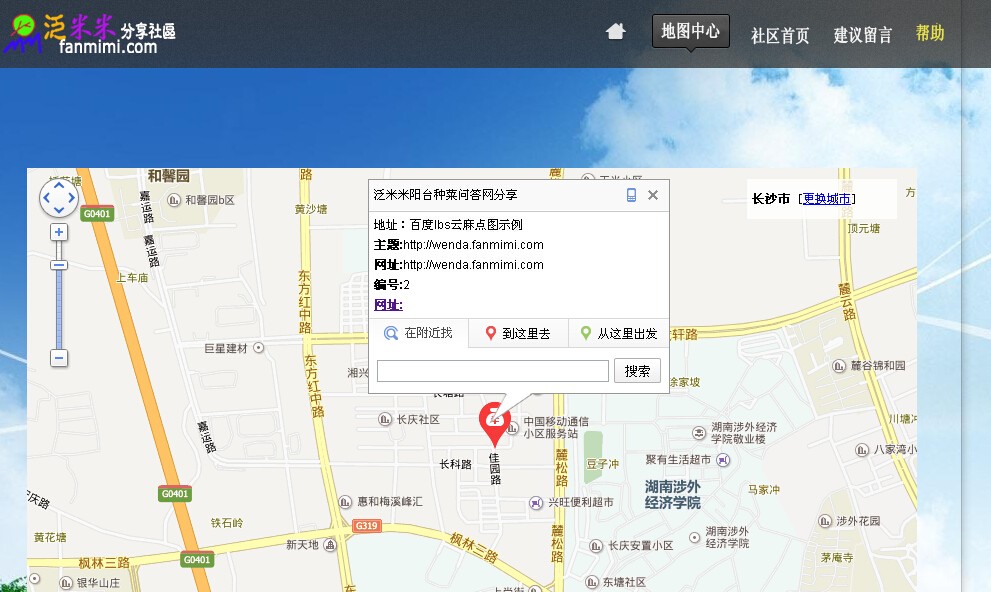Click the G319 highway shield

click(367, 526)
